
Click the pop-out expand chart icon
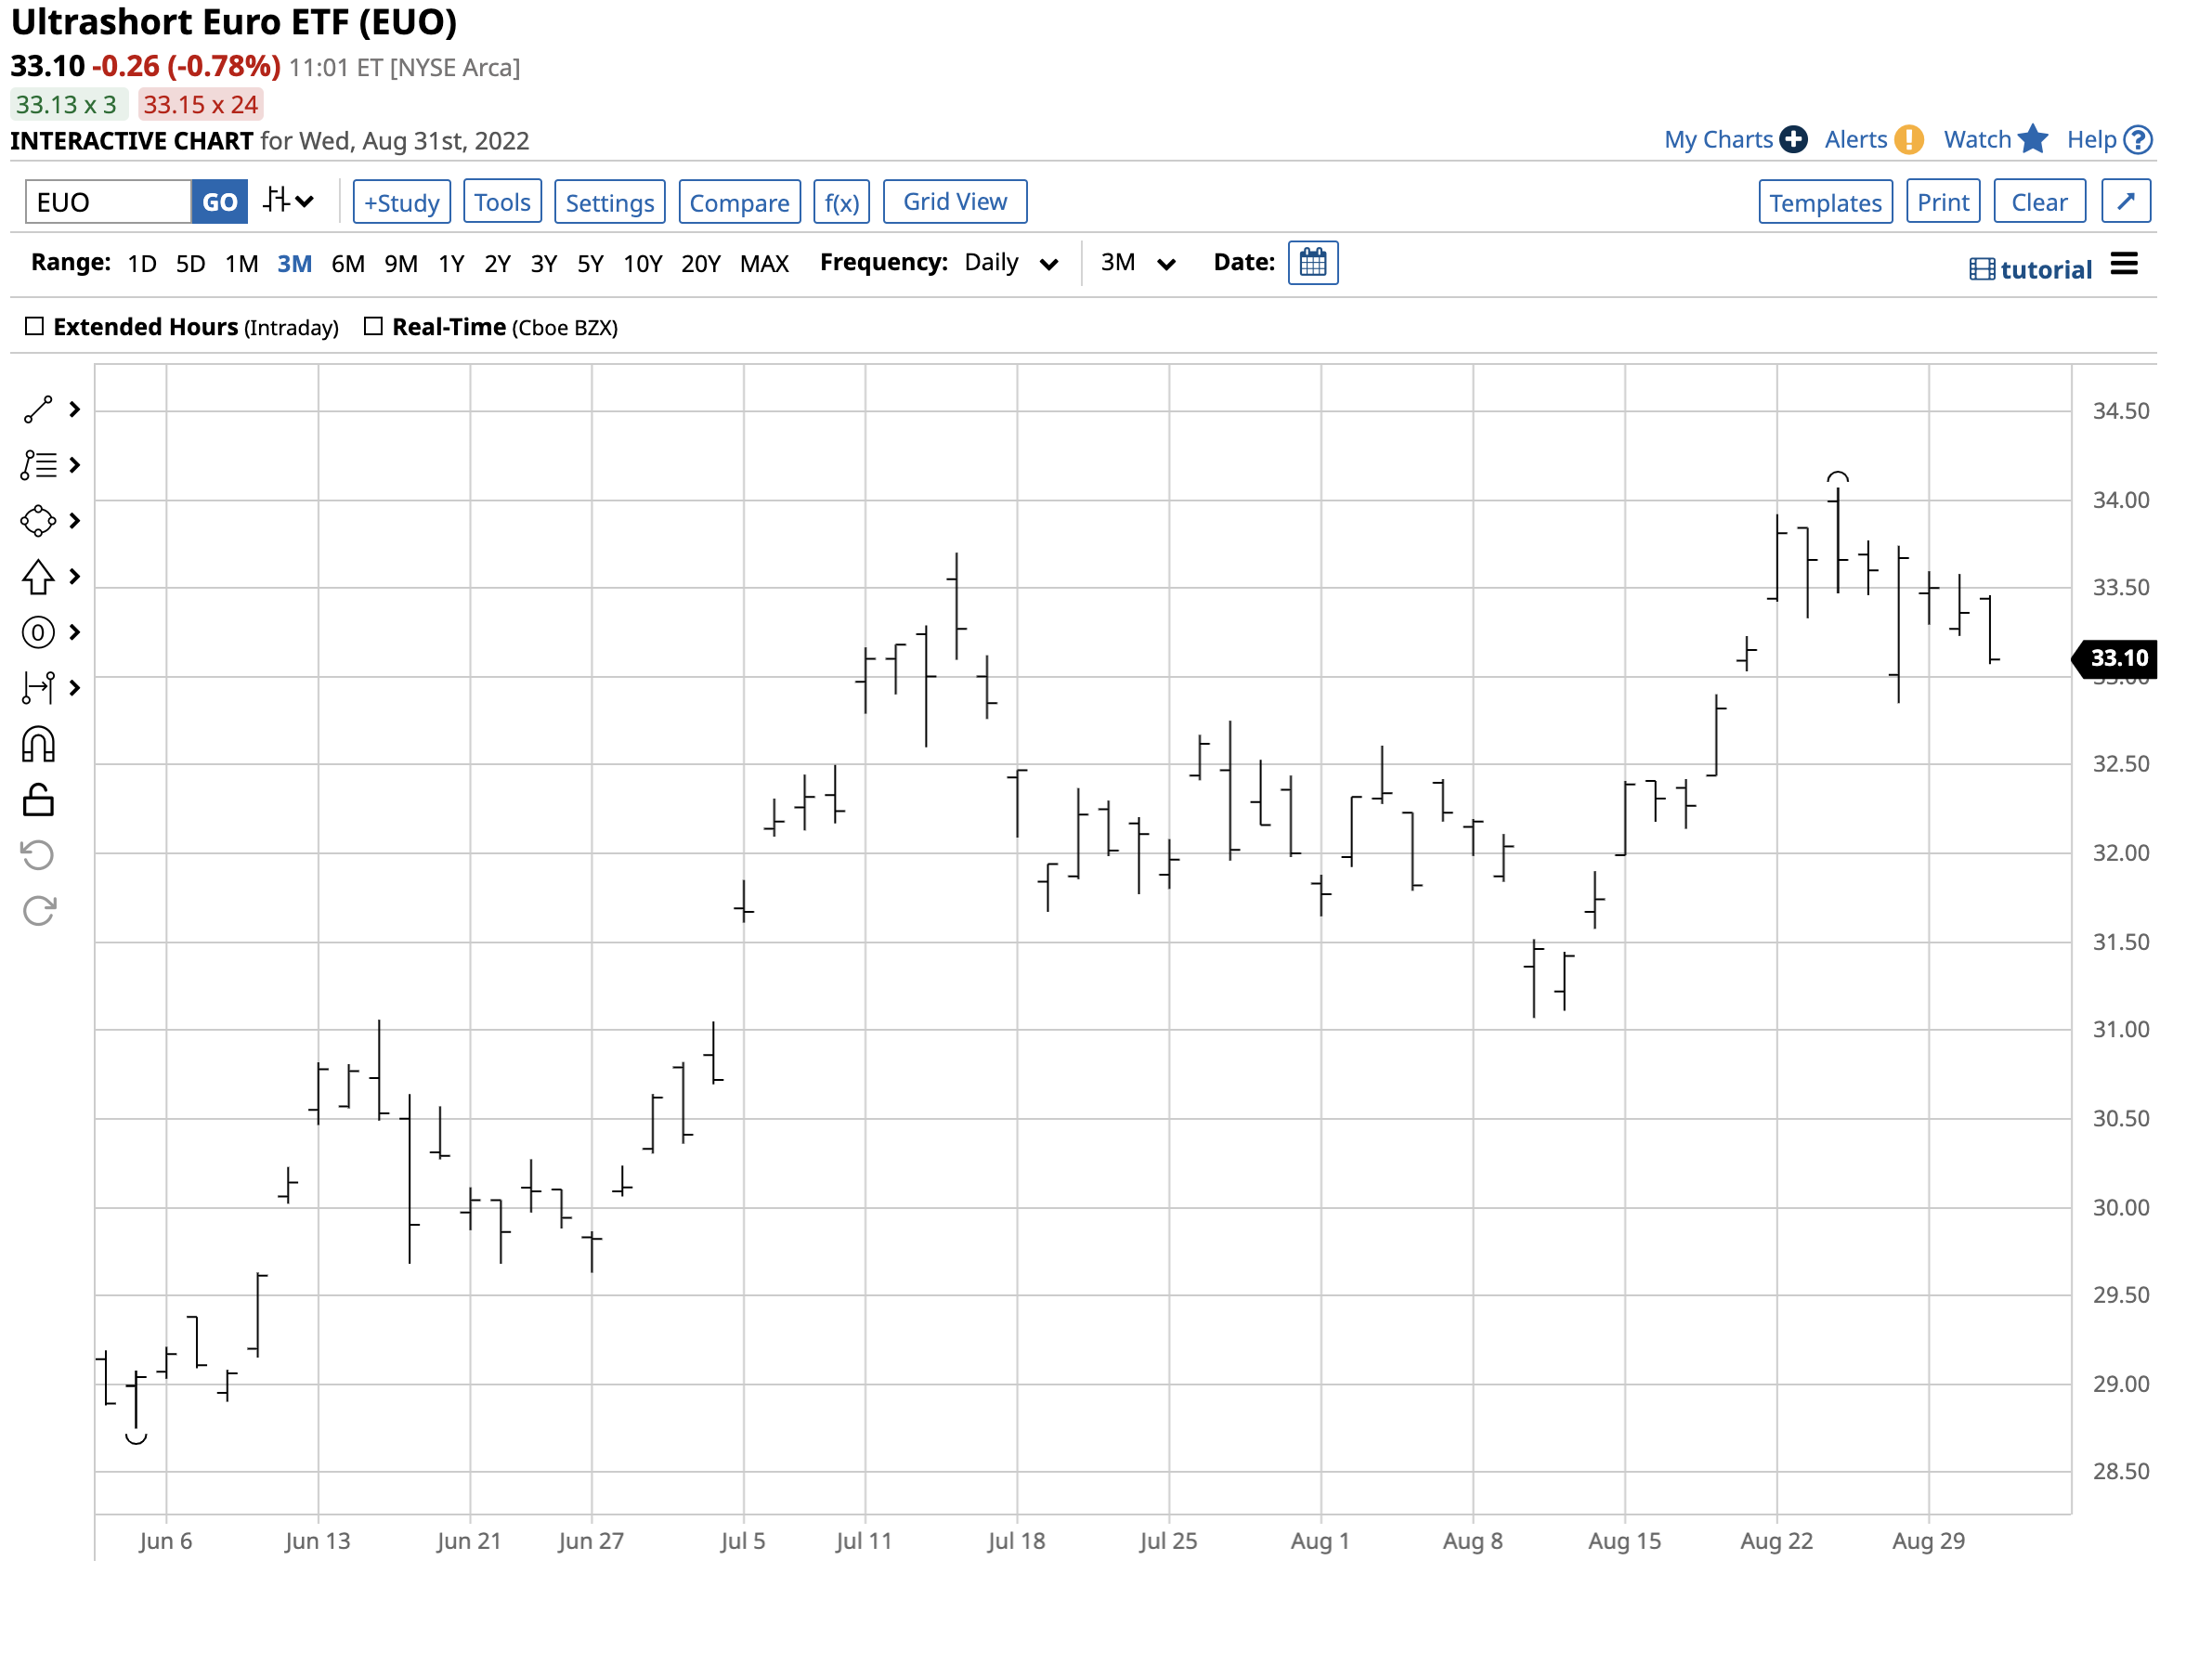(x=2125, y=202)
